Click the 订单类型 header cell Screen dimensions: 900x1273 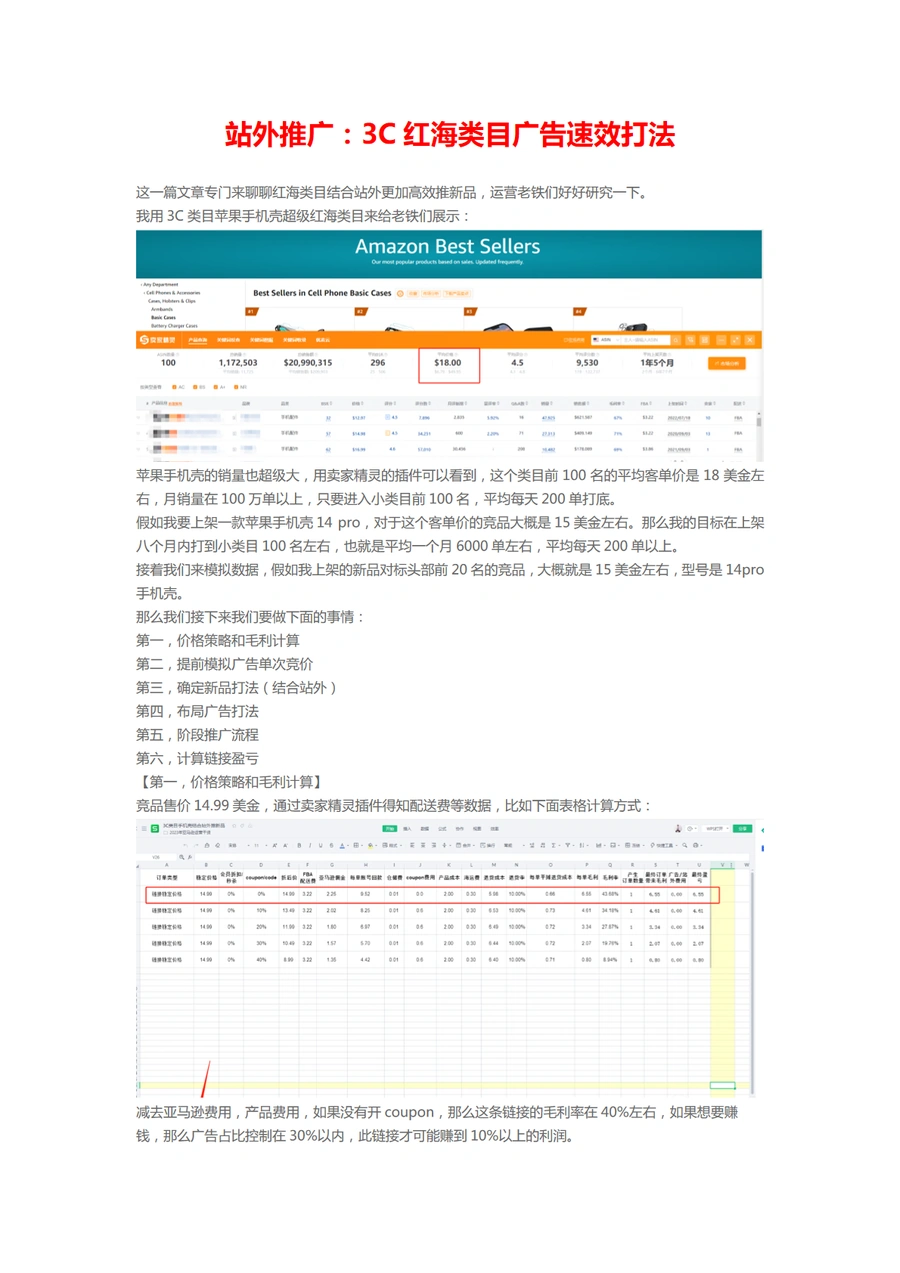167,876
